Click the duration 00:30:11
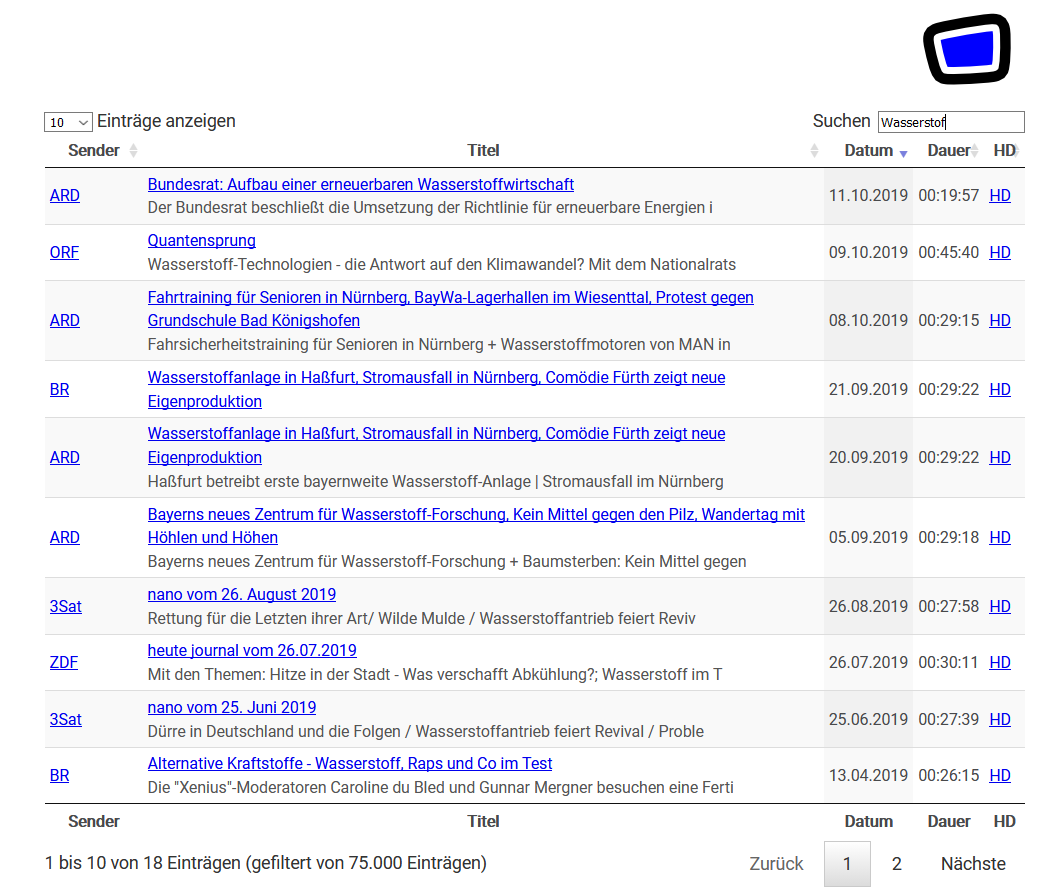1063x887 pixels. click(949, 662)
